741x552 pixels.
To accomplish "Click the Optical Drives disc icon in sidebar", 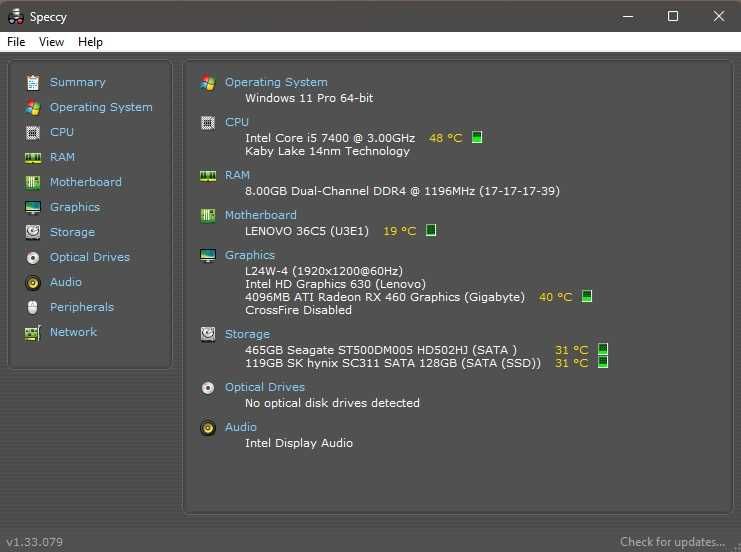I will (33, 258).
